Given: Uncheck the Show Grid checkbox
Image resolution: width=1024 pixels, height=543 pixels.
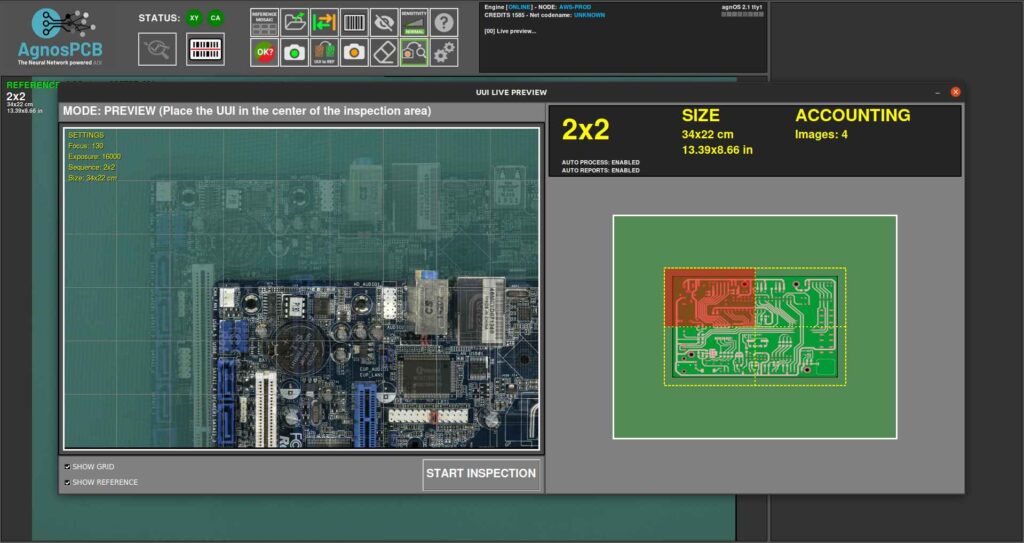Looking at the screenshot, I should coord(67,466).
